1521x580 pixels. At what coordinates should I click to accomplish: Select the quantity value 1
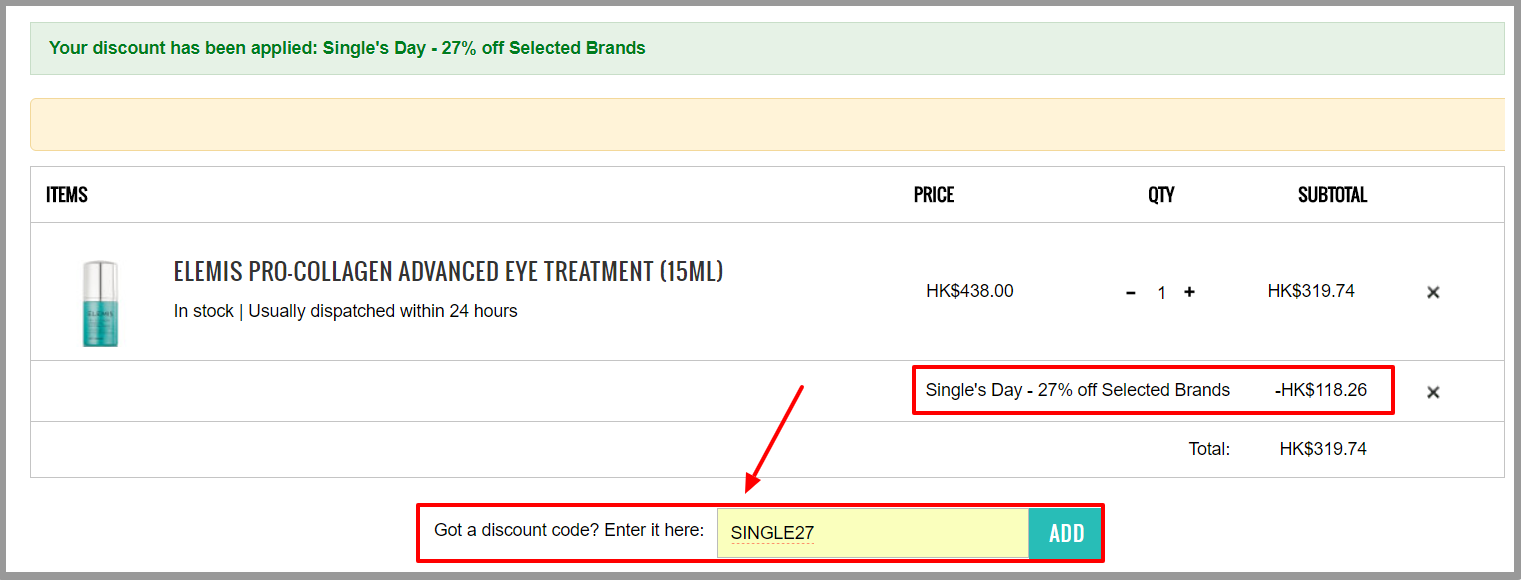(1161, 293)
